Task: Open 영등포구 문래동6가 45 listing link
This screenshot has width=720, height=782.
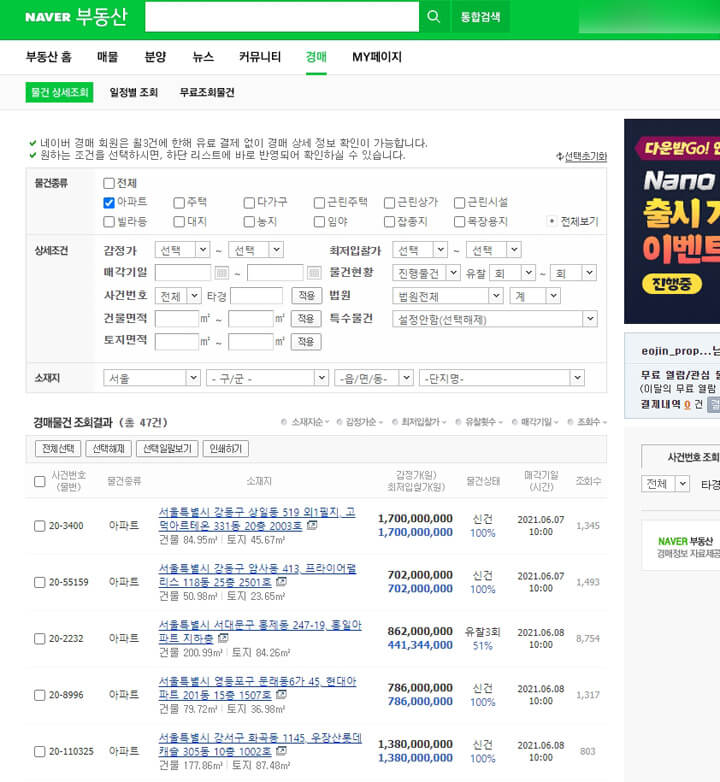Action: 257,688
